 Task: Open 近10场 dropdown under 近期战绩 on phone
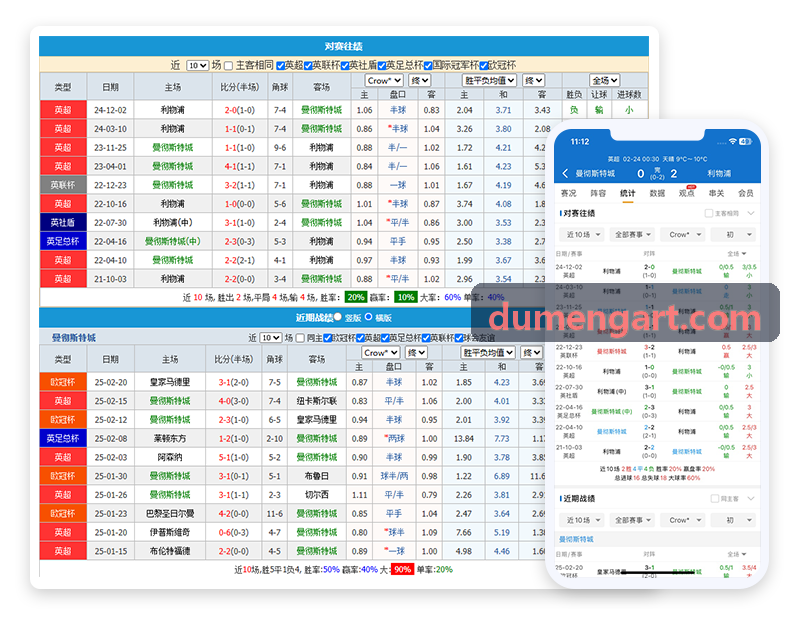tap(583, 520)
